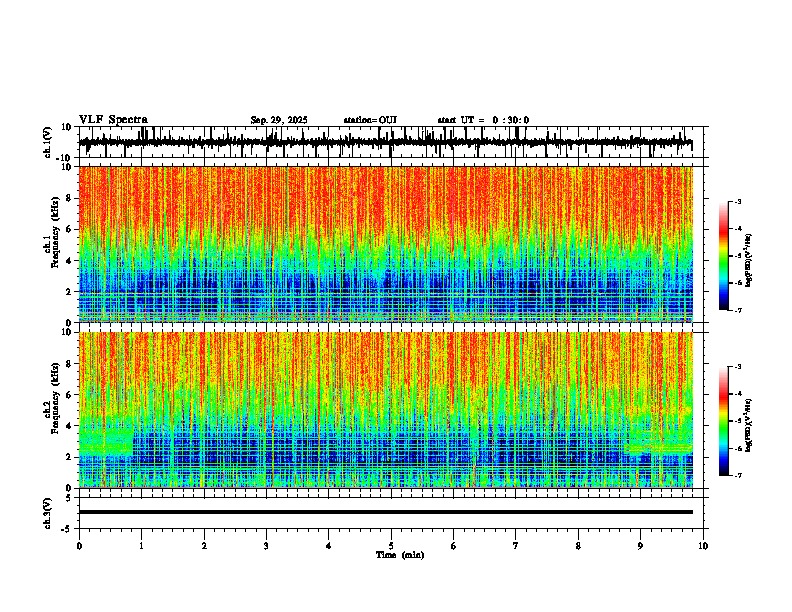Click the ch.2 spectrogram color bar
Viewport: 792px width, 612px height.
(724, 421)
